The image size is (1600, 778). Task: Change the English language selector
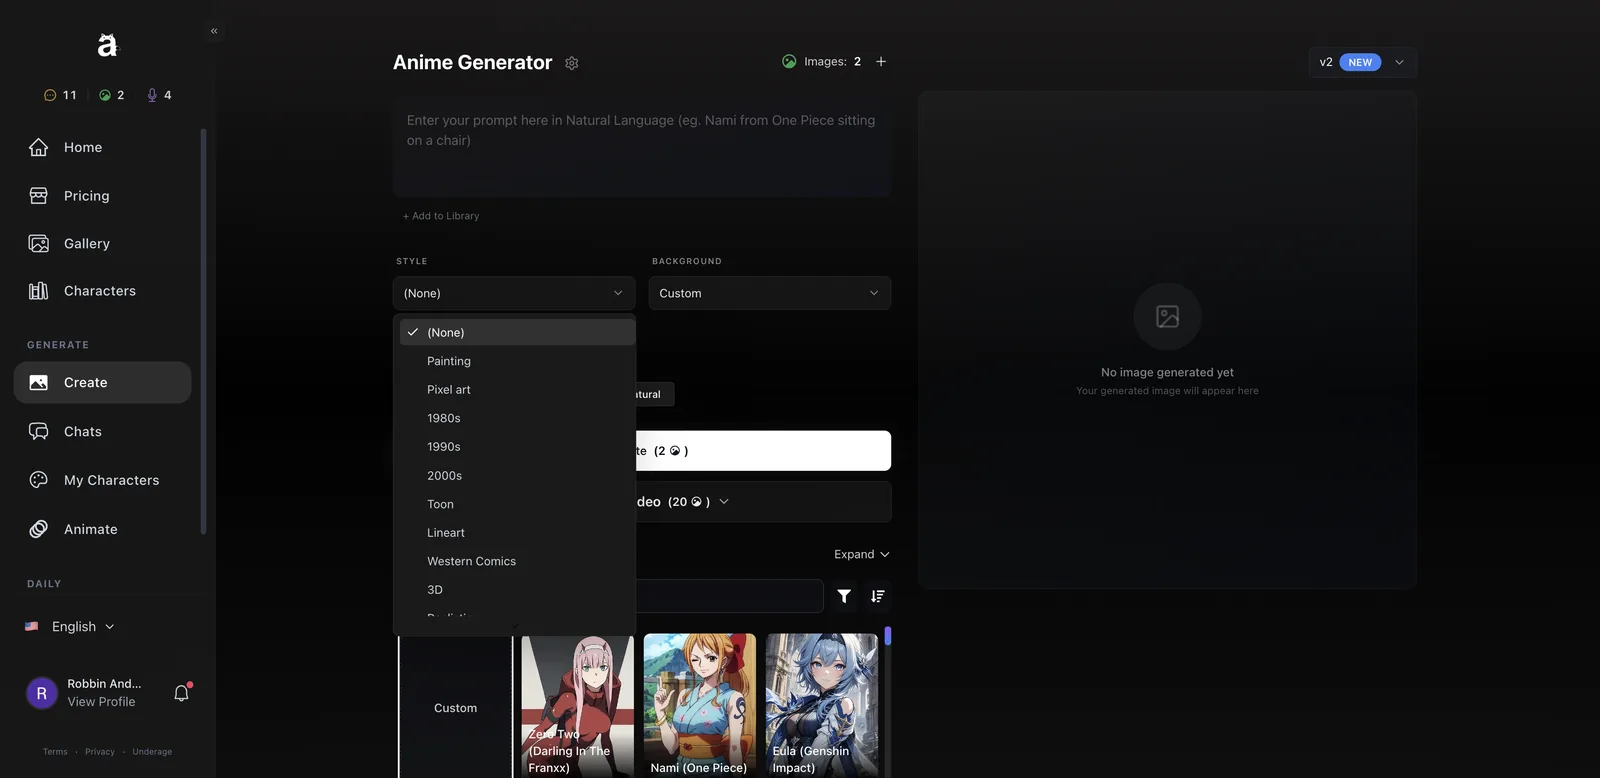(70, 627)
